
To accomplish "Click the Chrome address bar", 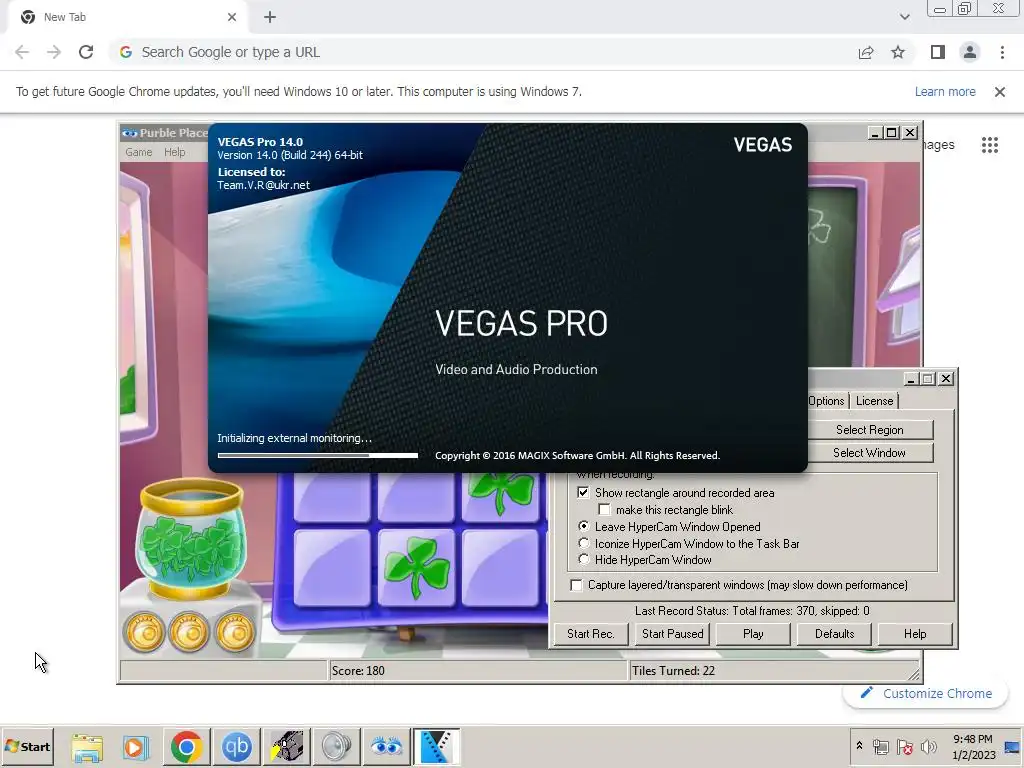I will (x=483, y=52).
